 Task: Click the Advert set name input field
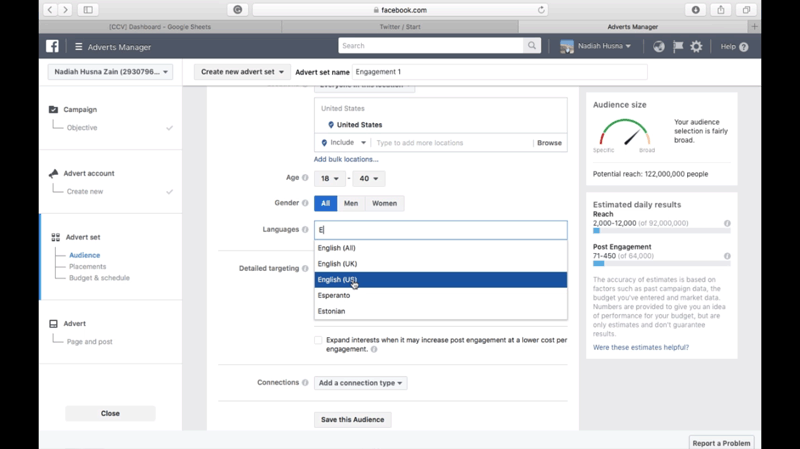pos(499,72)
